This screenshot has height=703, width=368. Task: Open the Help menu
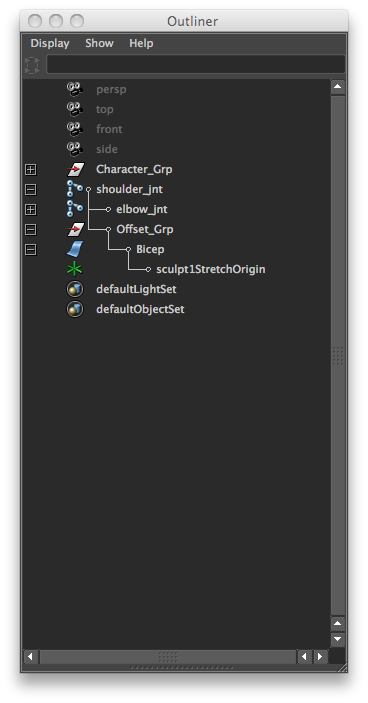tap(141, 43)
